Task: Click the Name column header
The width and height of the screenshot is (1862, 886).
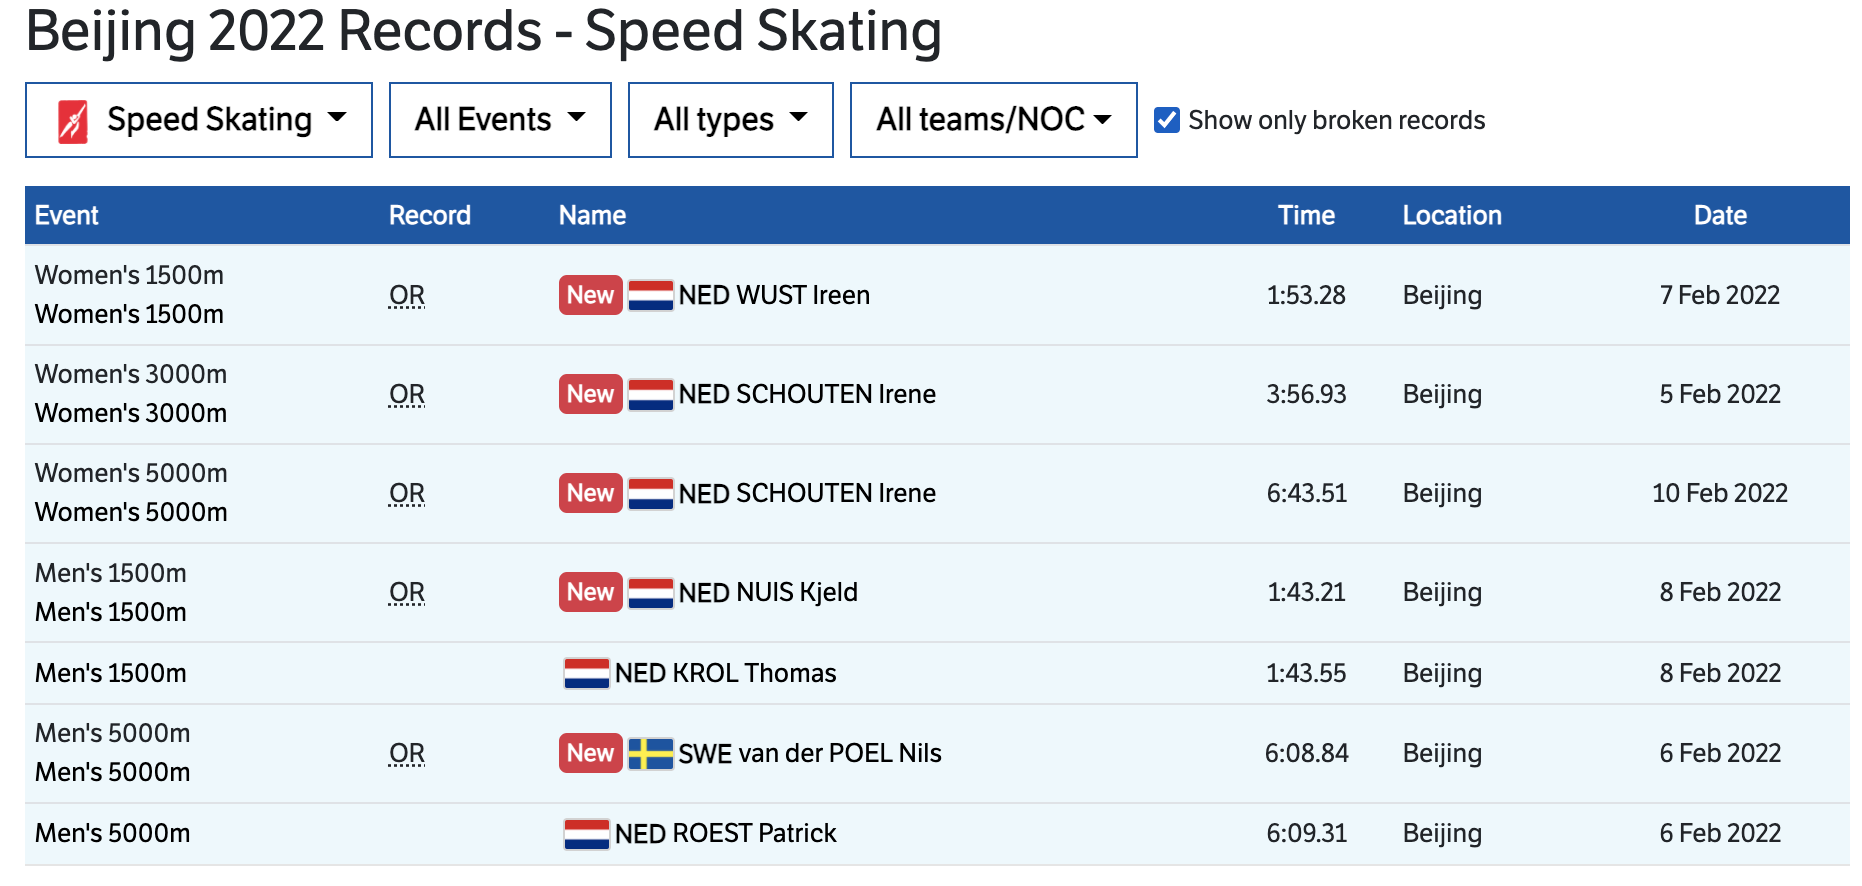Action: click(592, 216)
